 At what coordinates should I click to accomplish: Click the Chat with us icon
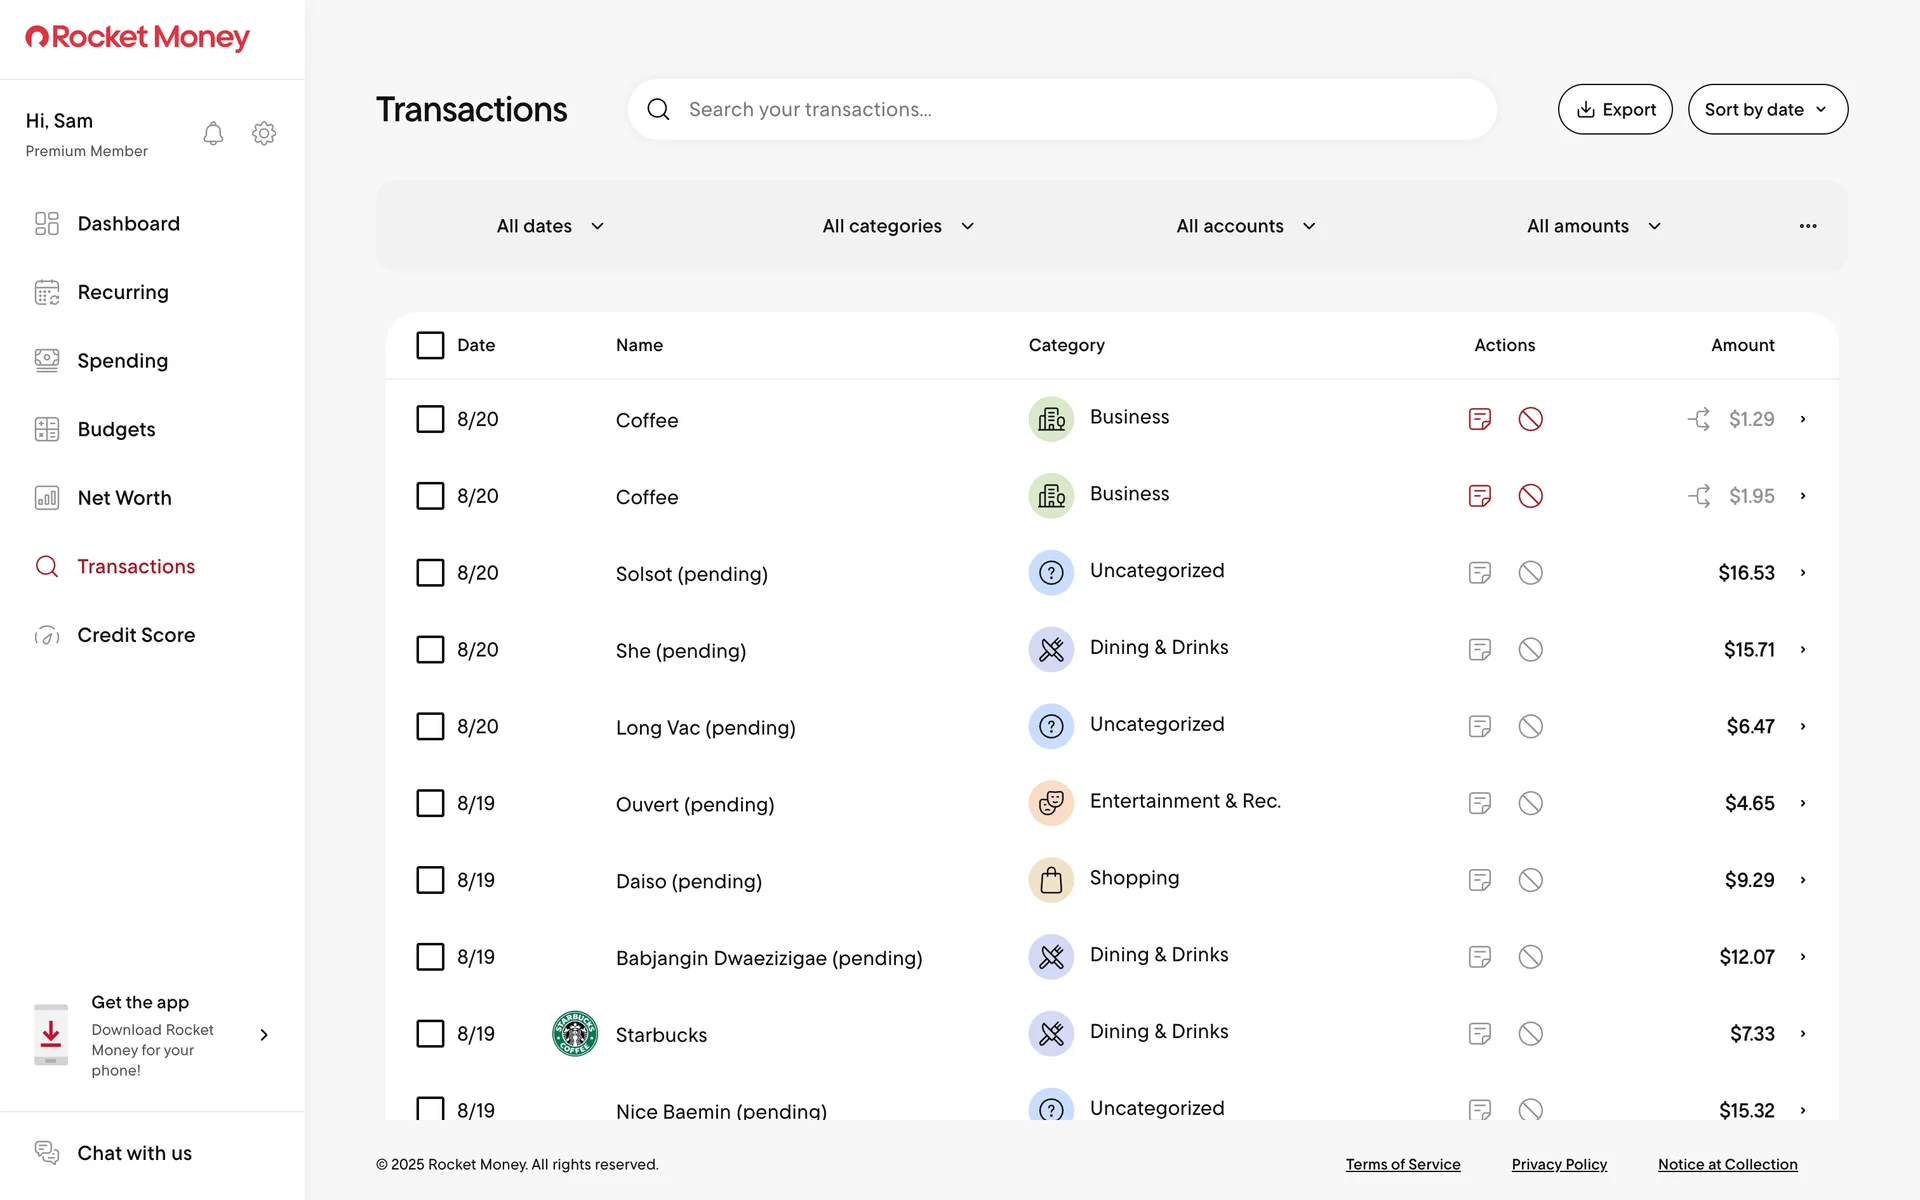click(x=47, y=1153)
